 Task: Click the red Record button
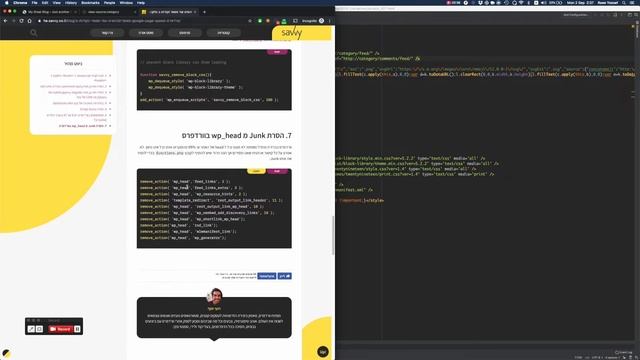60,329
